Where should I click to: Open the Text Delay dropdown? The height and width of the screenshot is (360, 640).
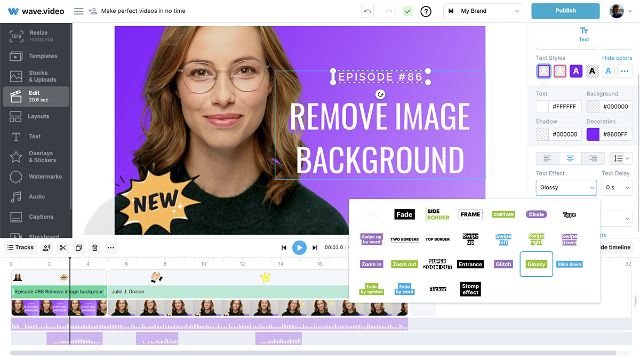(x=617, y=187)
